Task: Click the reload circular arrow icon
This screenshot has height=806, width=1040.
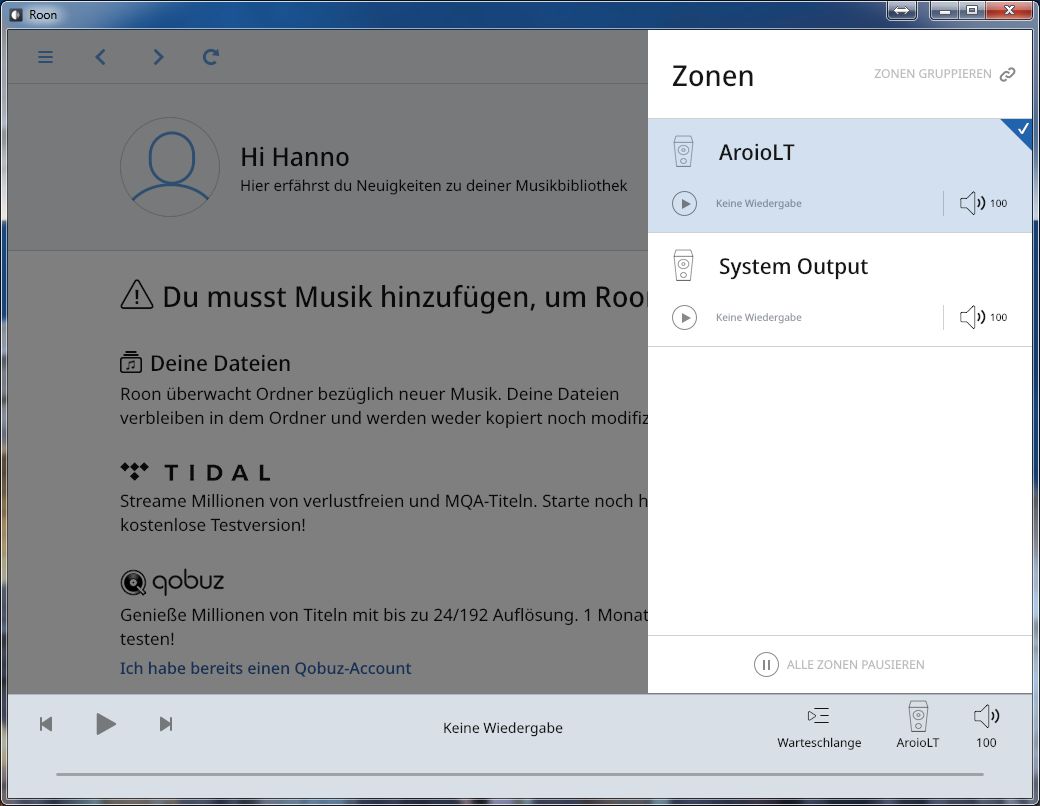Action: (211, 57)
